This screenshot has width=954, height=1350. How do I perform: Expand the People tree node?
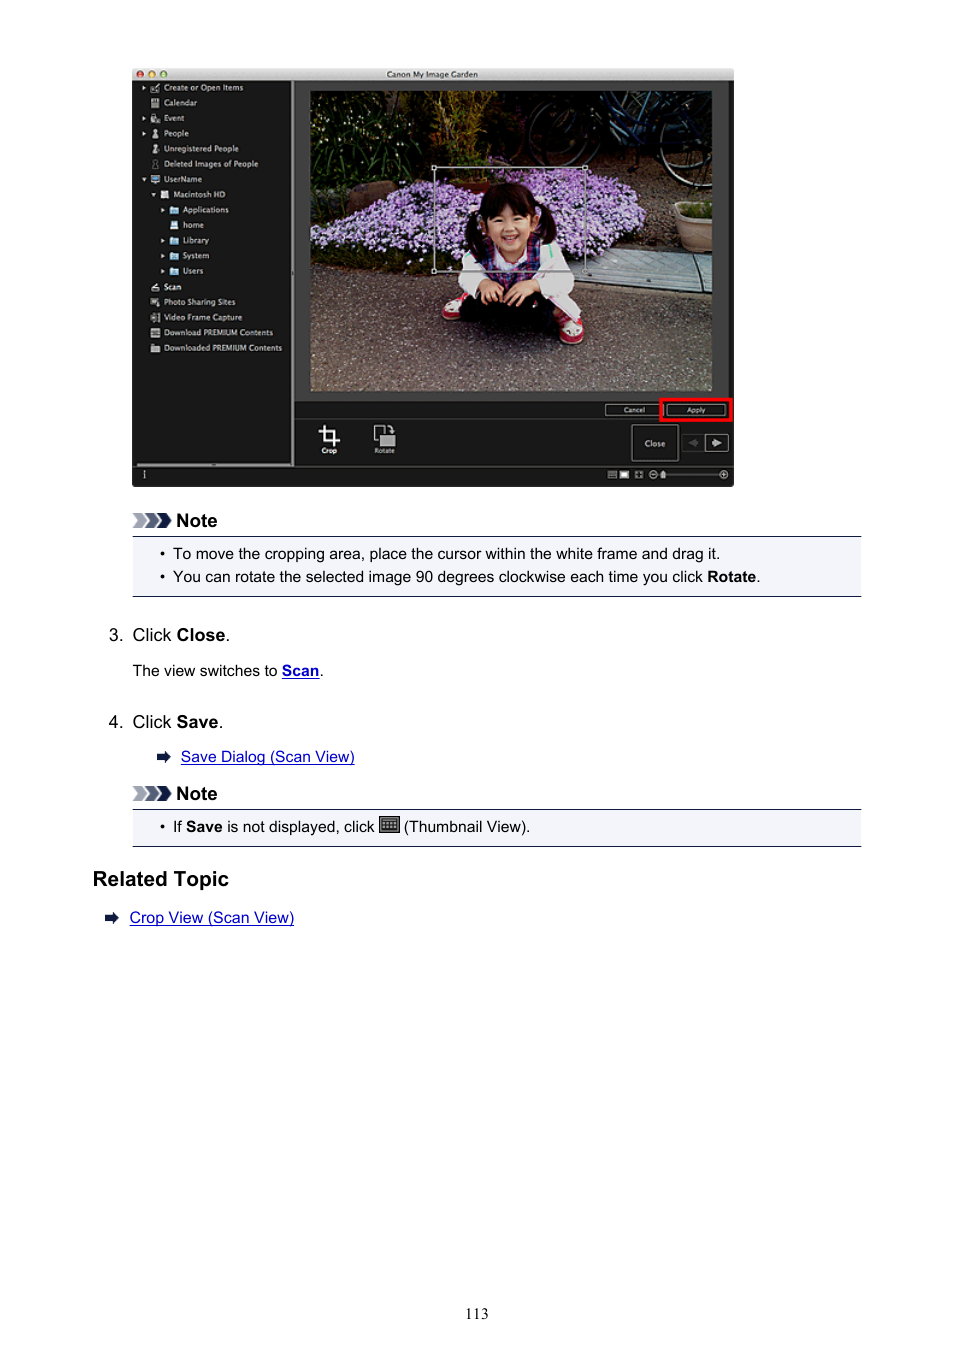[144, 133]
